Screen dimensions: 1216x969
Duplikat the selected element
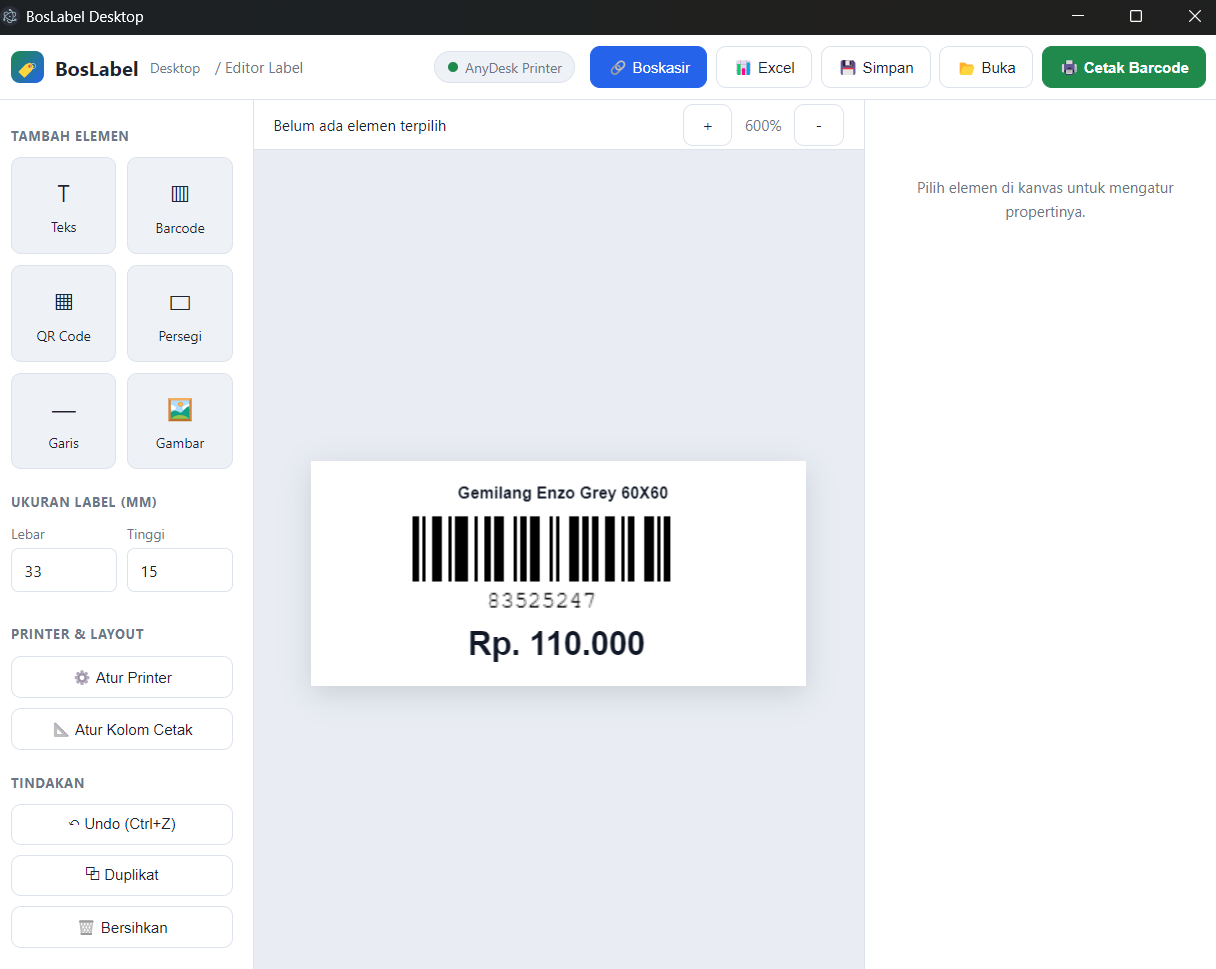[122, 875]
